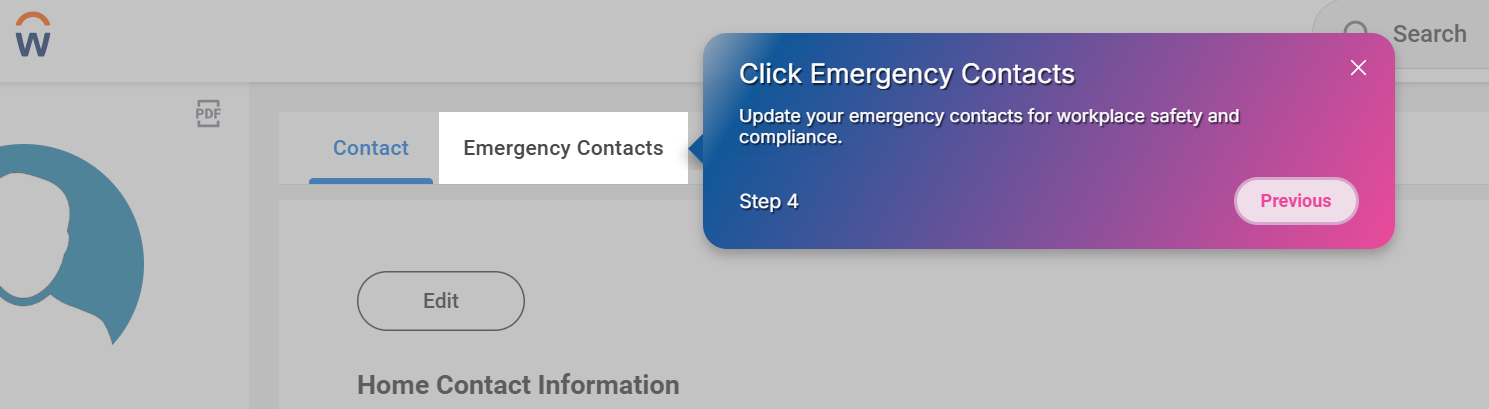
Task: Open the Emergency Contacts tab
Action: 563,148
